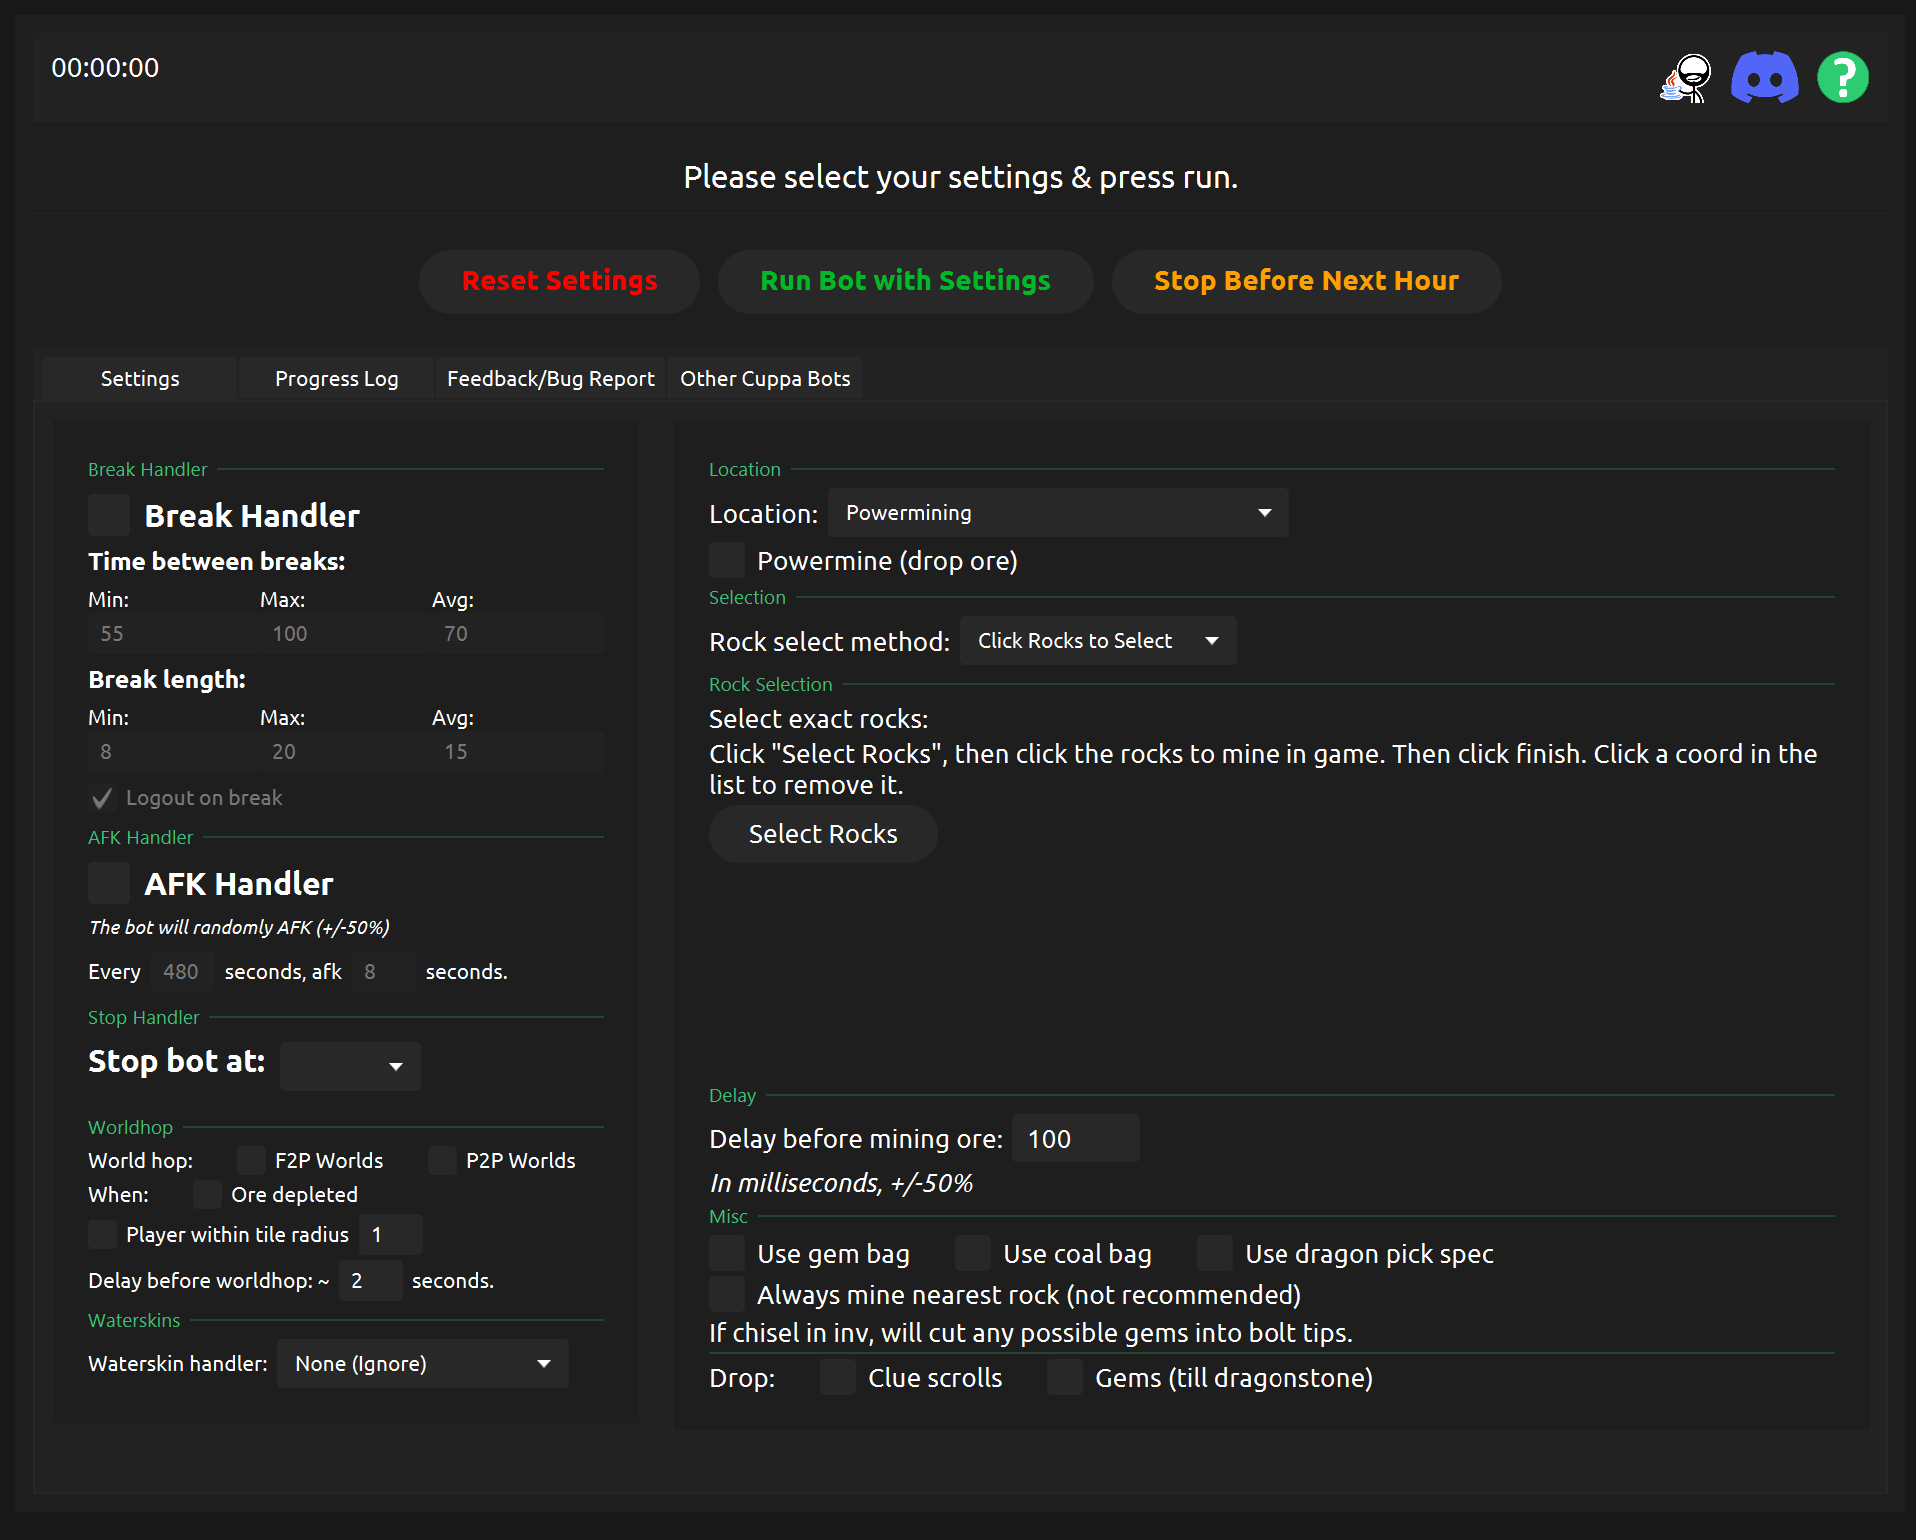
Task: Enable Use dragon pick spec
Action: pos(1215,1254)
